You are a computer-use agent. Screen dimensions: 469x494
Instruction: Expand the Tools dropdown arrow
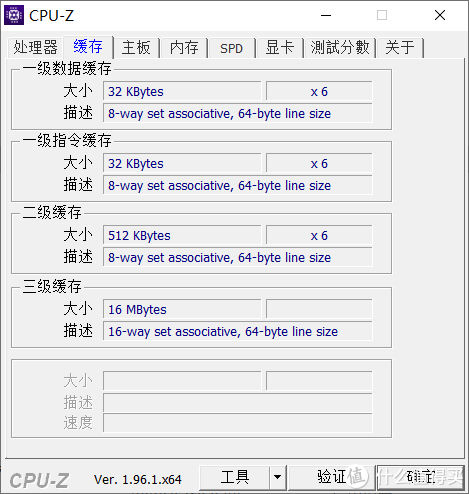coord(277,477)
